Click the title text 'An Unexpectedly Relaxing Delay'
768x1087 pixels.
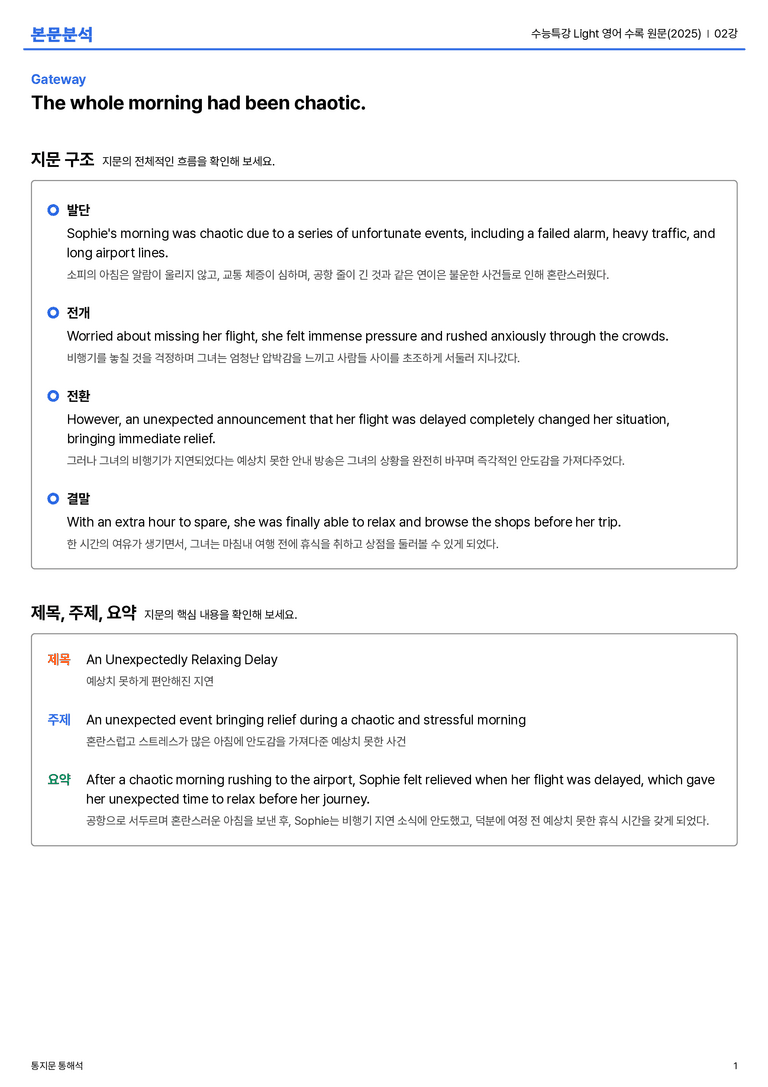[x=182, y=659]
